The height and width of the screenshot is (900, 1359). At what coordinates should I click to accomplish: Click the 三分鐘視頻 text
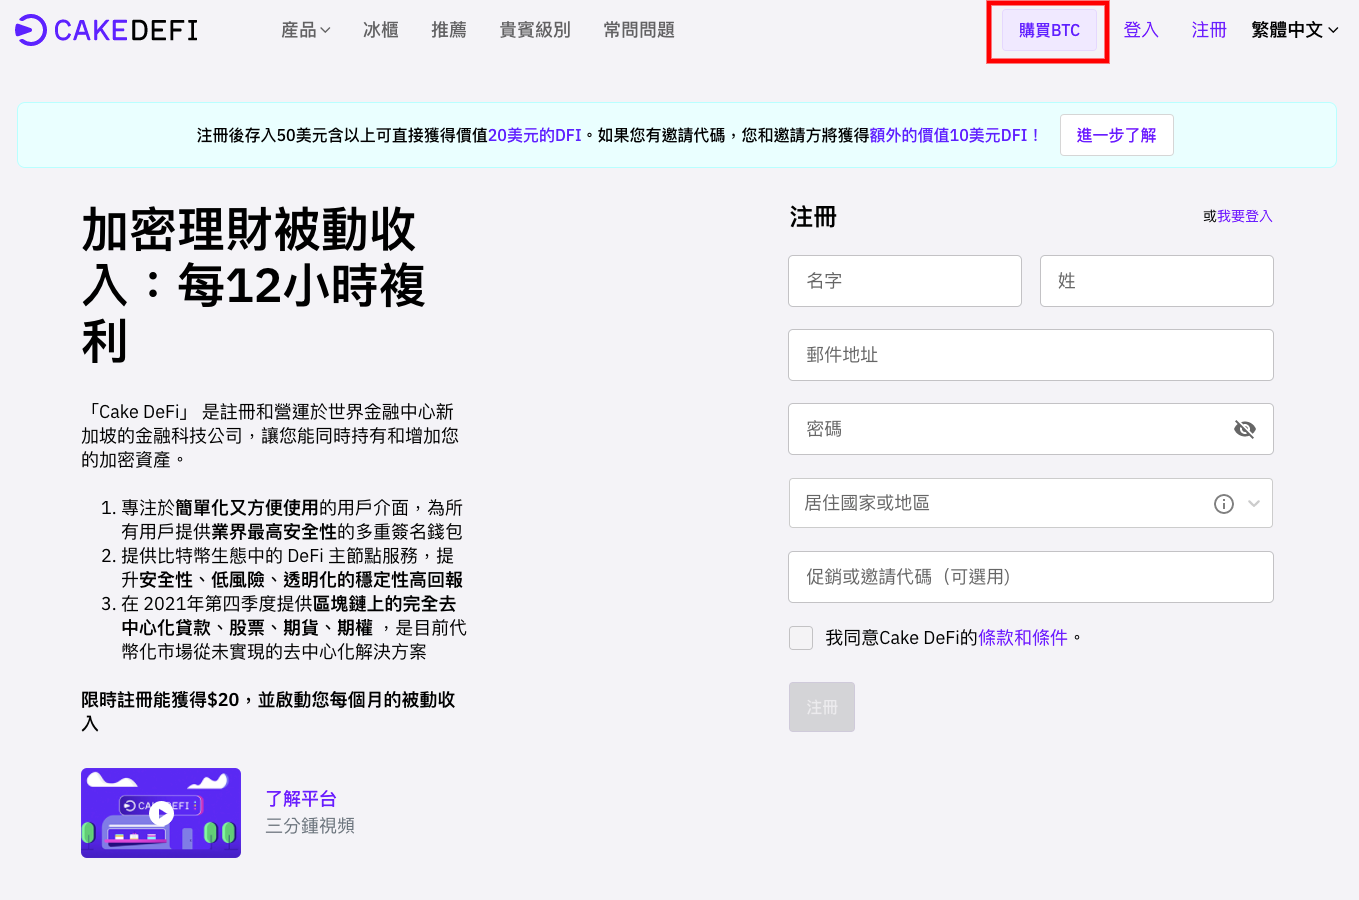coord(310,826)
